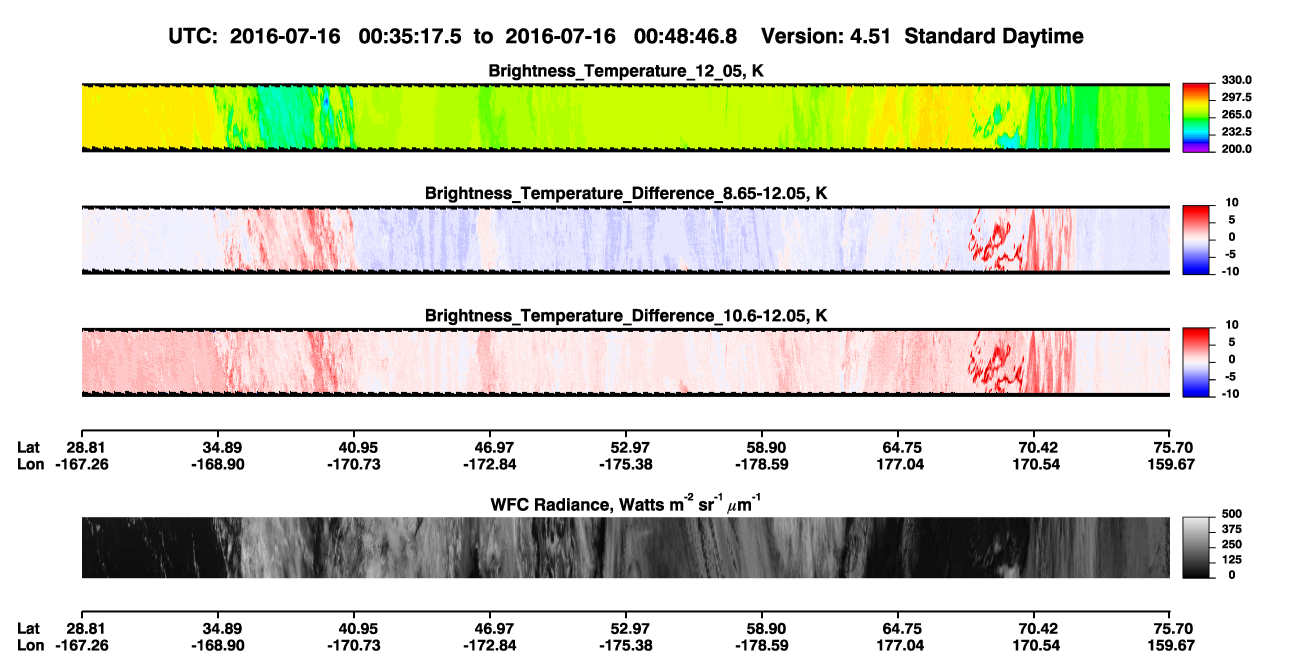Click the 10 label on the 8.65-12.05 colorbar
This screenshot has height=667, width=1300.
pos(1231,202)
